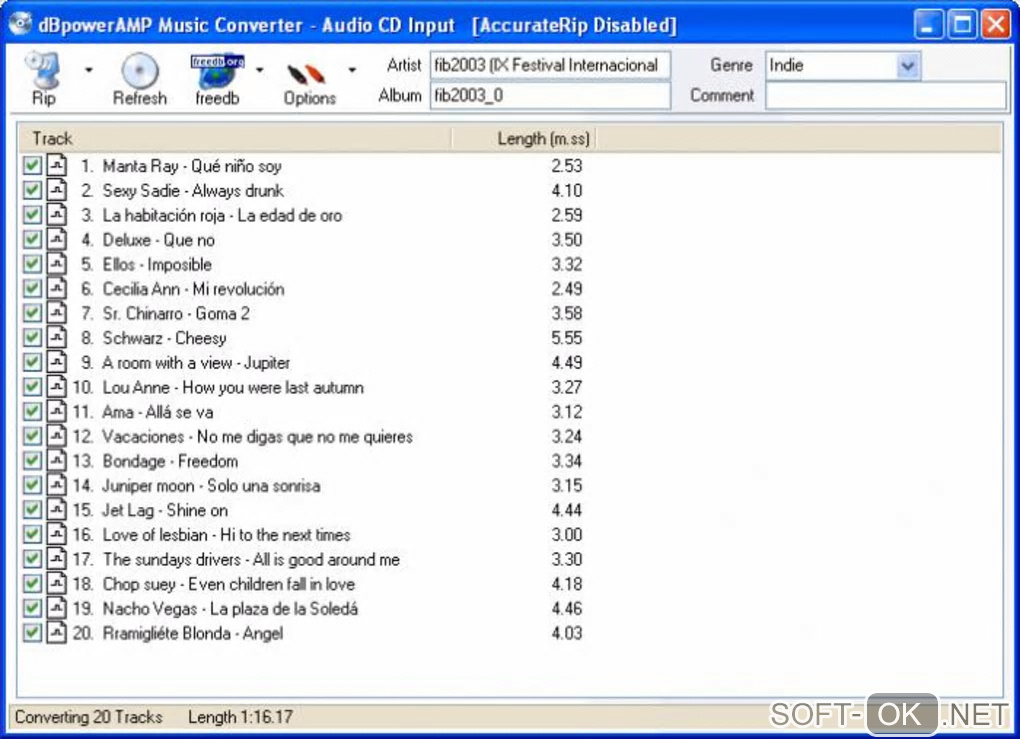
Task: Open the Genre combo box showing Indie
Action: click(843, 65)
